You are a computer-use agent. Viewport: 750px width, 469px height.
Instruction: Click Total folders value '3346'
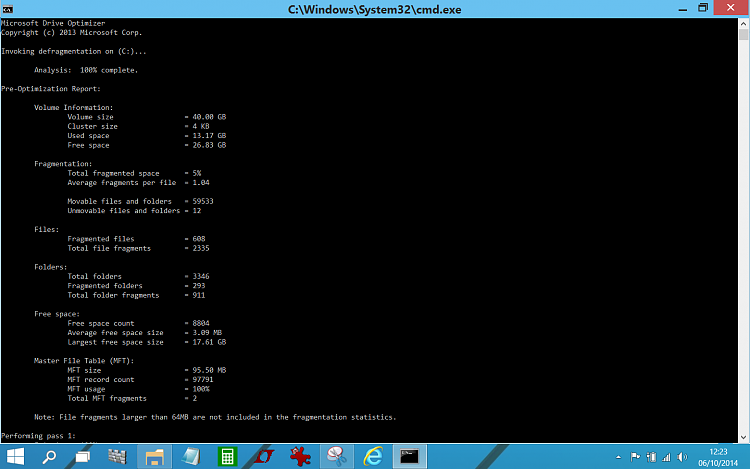coord(201,276)
